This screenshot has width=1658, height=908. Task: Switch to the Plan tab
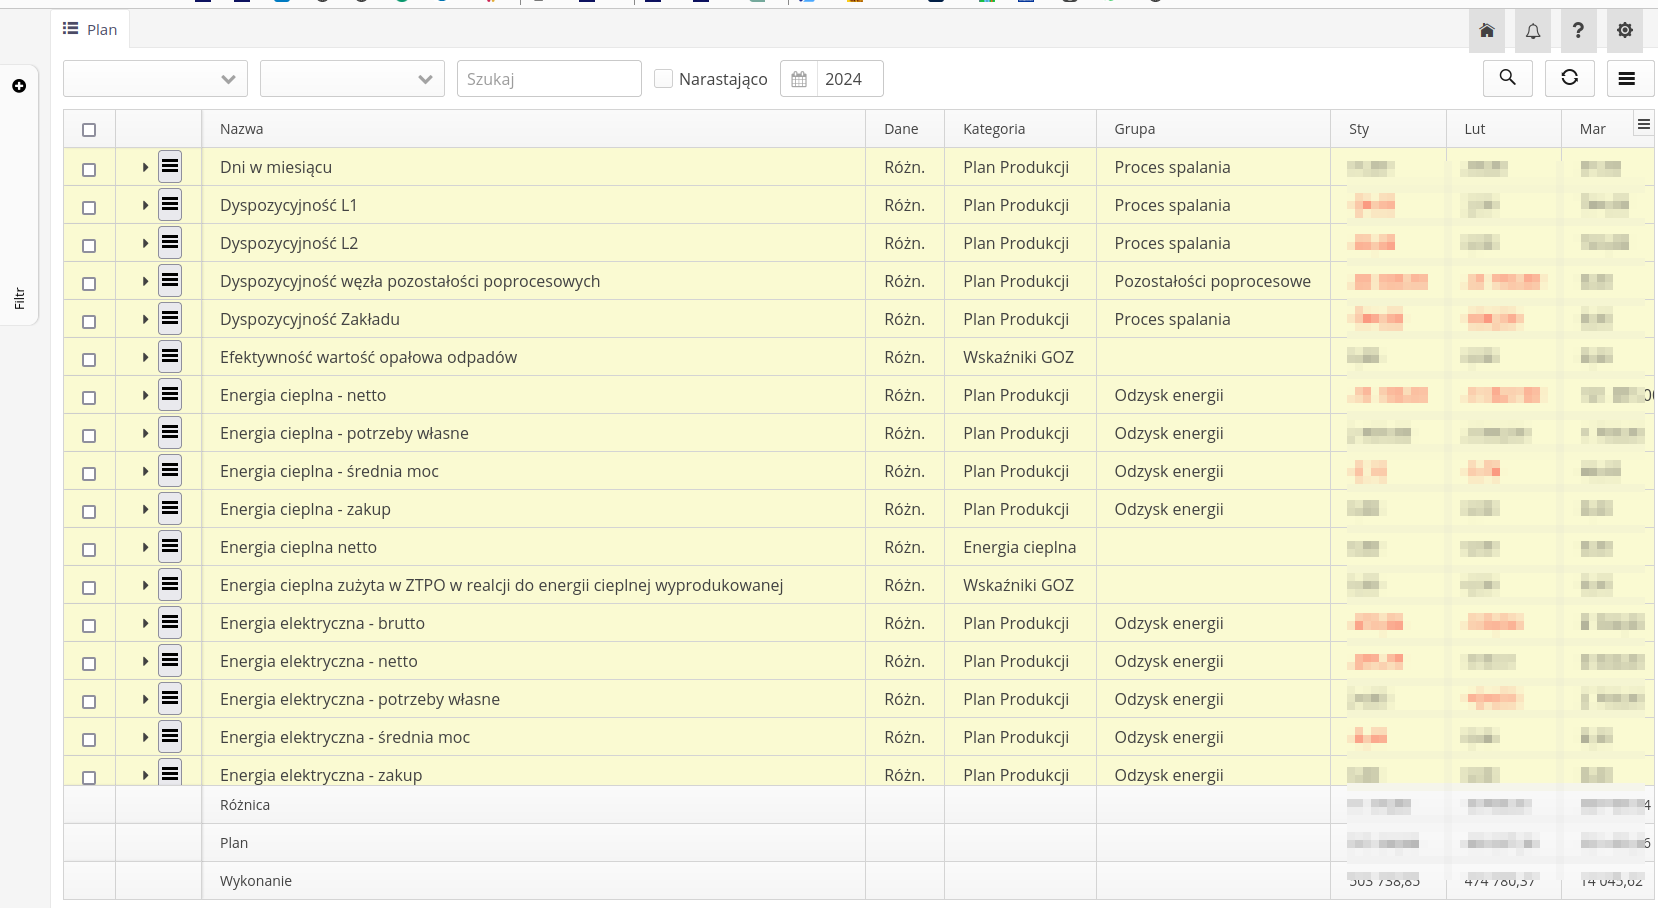[x=91, y=30]
